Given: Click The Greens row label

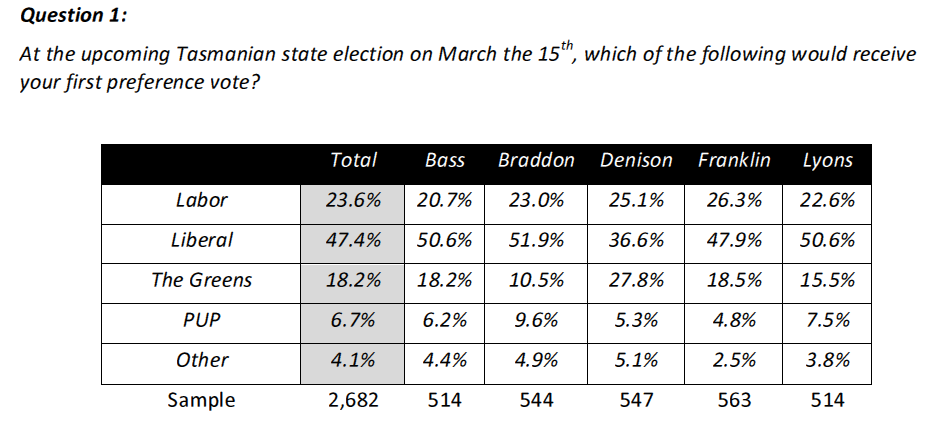Looking at the screenshot, I should point(201,280).
